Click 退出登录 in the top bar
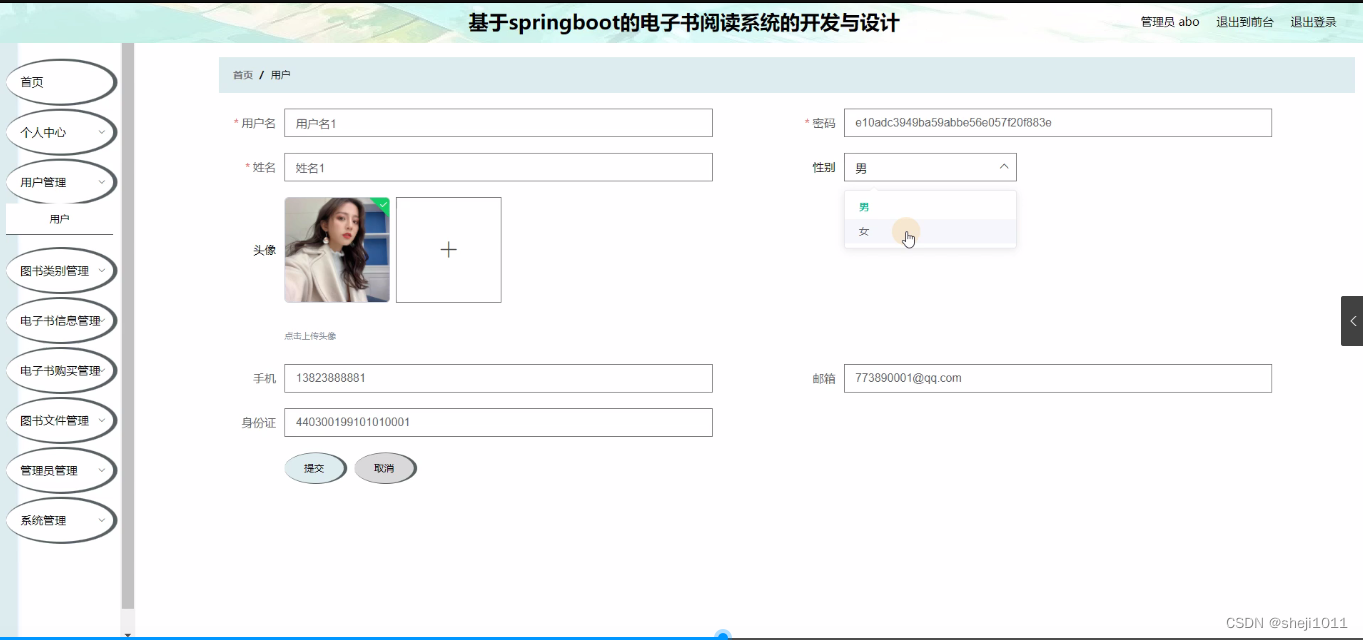1363x640 pixels. 1313,21
